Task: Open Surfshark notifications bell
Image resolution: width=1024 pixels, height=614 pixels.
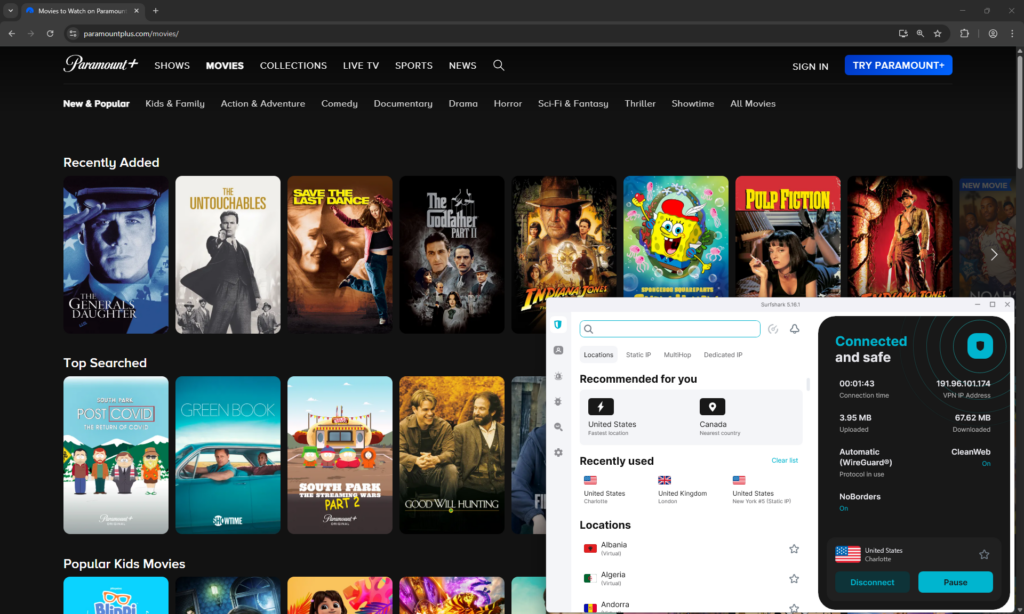Action: click(x=794, y=329)
